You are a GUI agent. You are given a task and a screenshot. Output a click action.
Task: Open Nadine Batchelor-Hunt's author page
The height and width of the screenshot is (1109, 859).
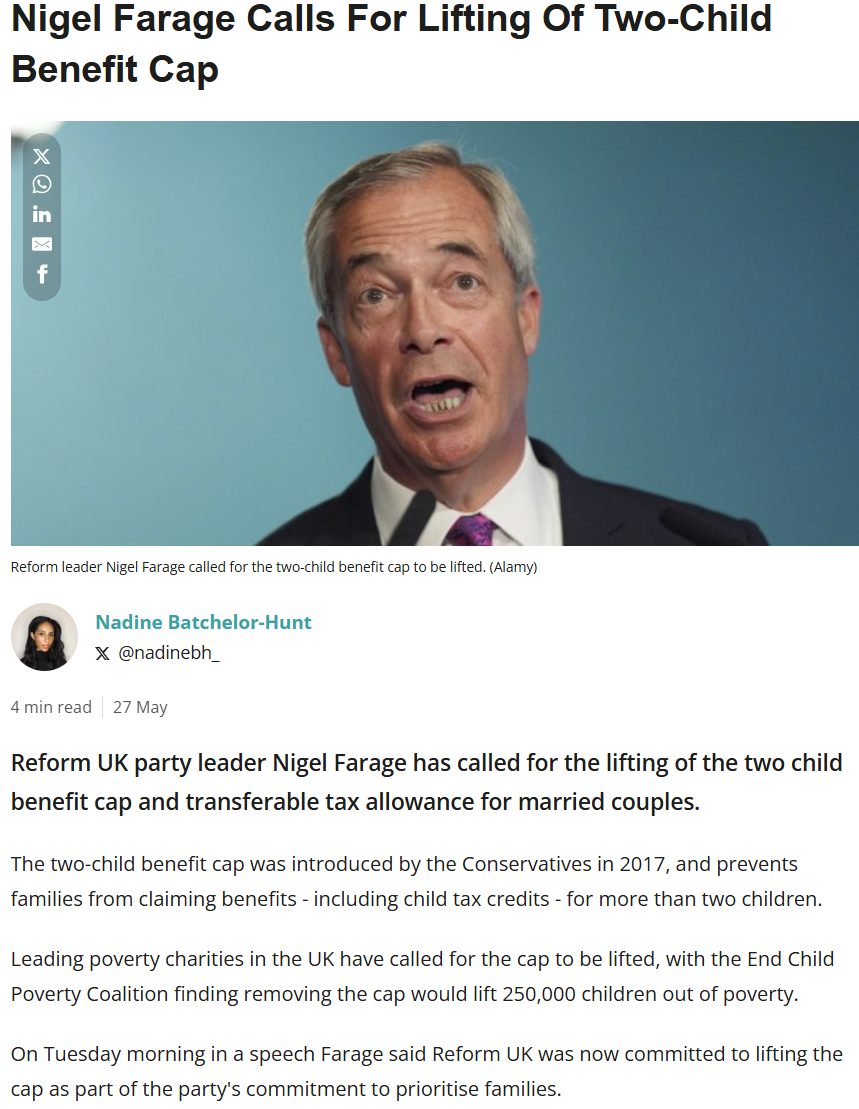click(203, 622)
